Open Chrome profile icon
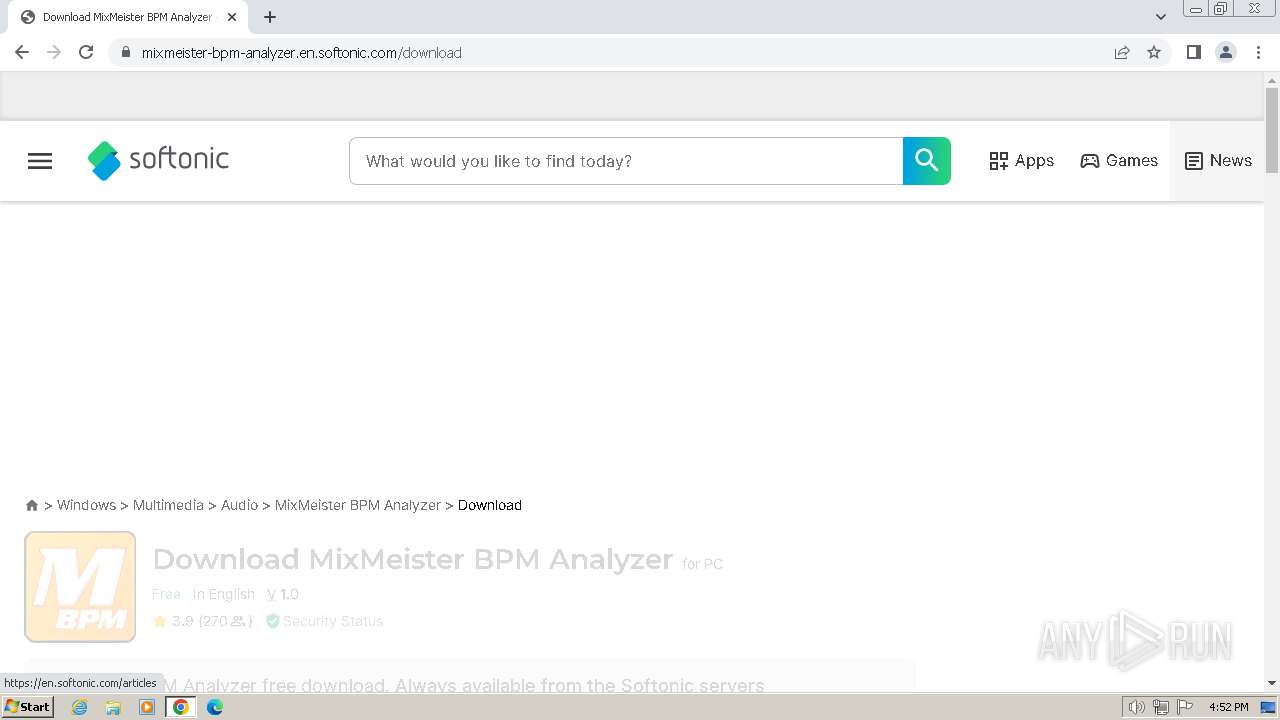Viewport: 1280px width, 720px height. click(1226, 52)
